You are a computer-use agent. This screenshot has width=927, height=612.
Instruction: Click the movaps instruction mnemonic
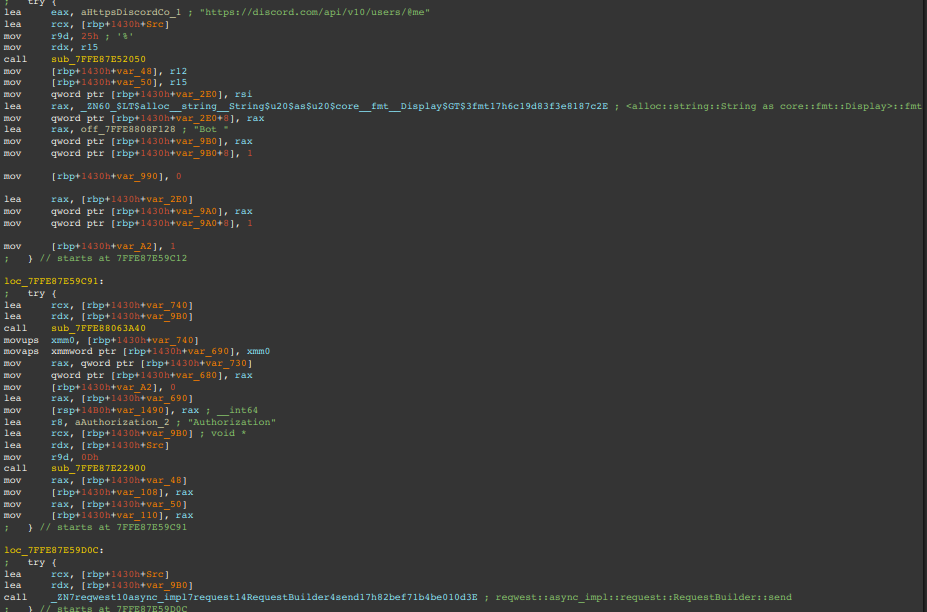click(x=20, y=352)
